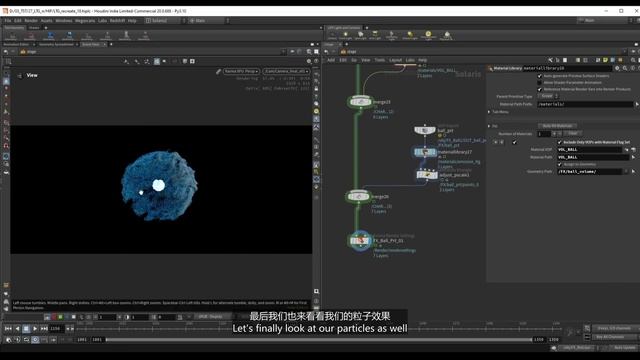Click the Play forward button
The width and height of the screenshot is (640, 360).
[x=35, y=328]
